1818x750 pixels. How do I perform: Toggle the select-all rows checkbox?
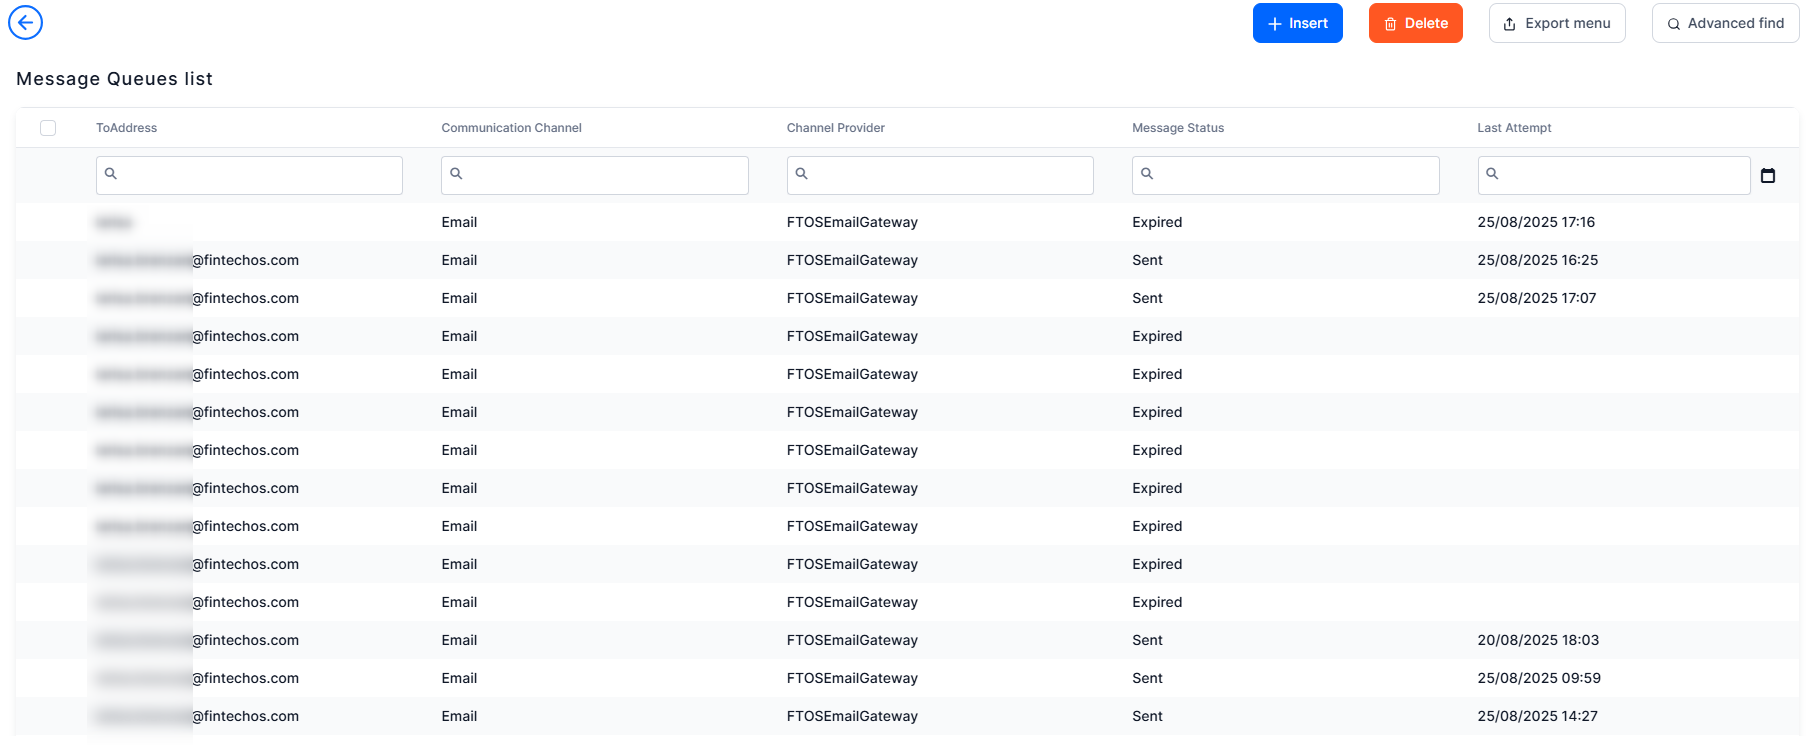(x=48, y=128)
